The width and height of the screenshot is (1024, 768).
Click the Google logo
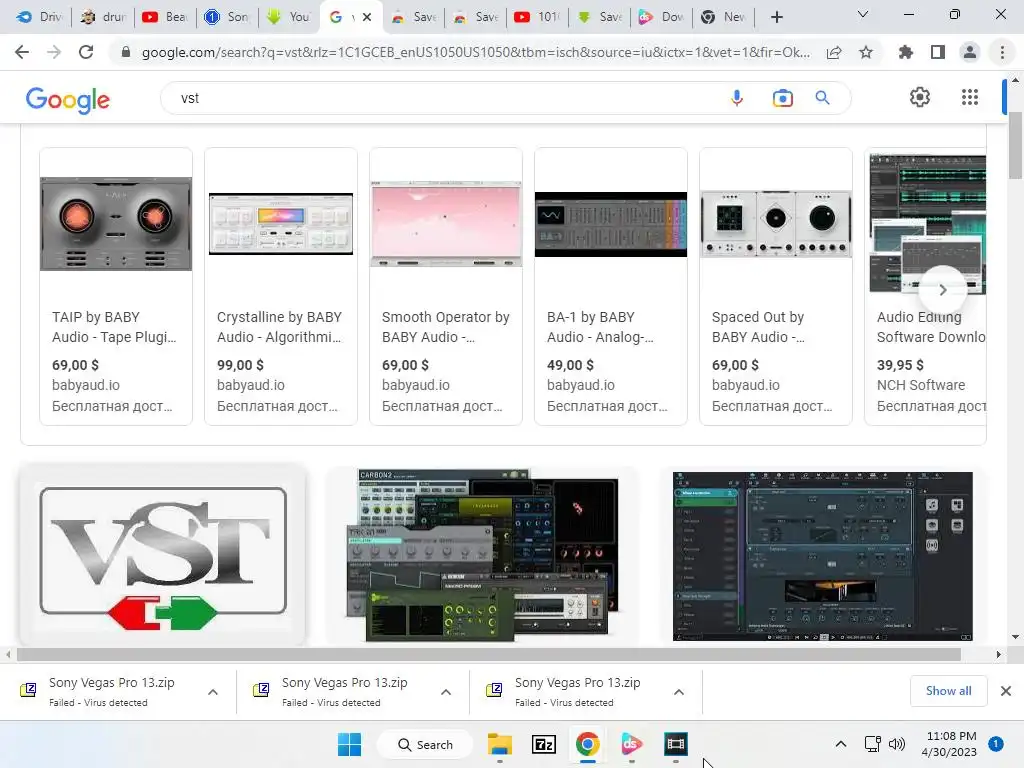point(67,99)
